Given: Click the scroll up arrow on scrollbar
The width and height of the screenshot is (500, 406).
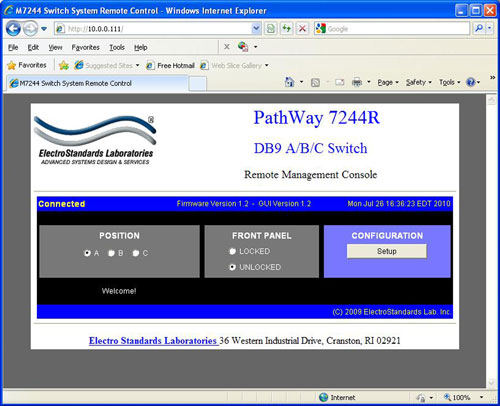Looking at the screenshot, I should [491, 100].
